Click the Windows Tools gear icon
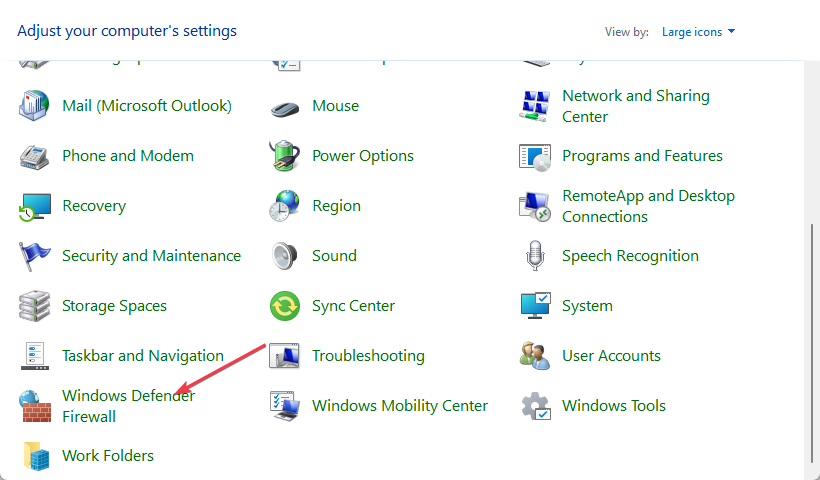Viewport: 820px width, 480px height. [x=536, y=406]
